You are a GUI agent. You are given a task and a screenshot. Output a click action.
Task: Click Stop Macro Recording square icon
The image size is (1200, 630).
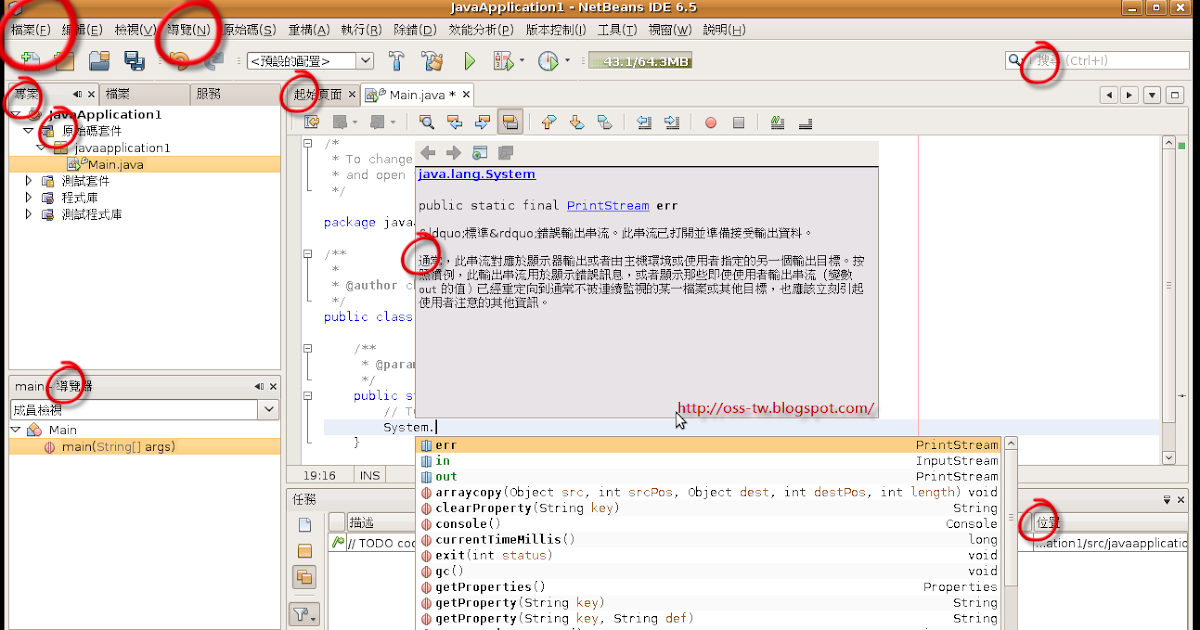click(x=739, y=122)
